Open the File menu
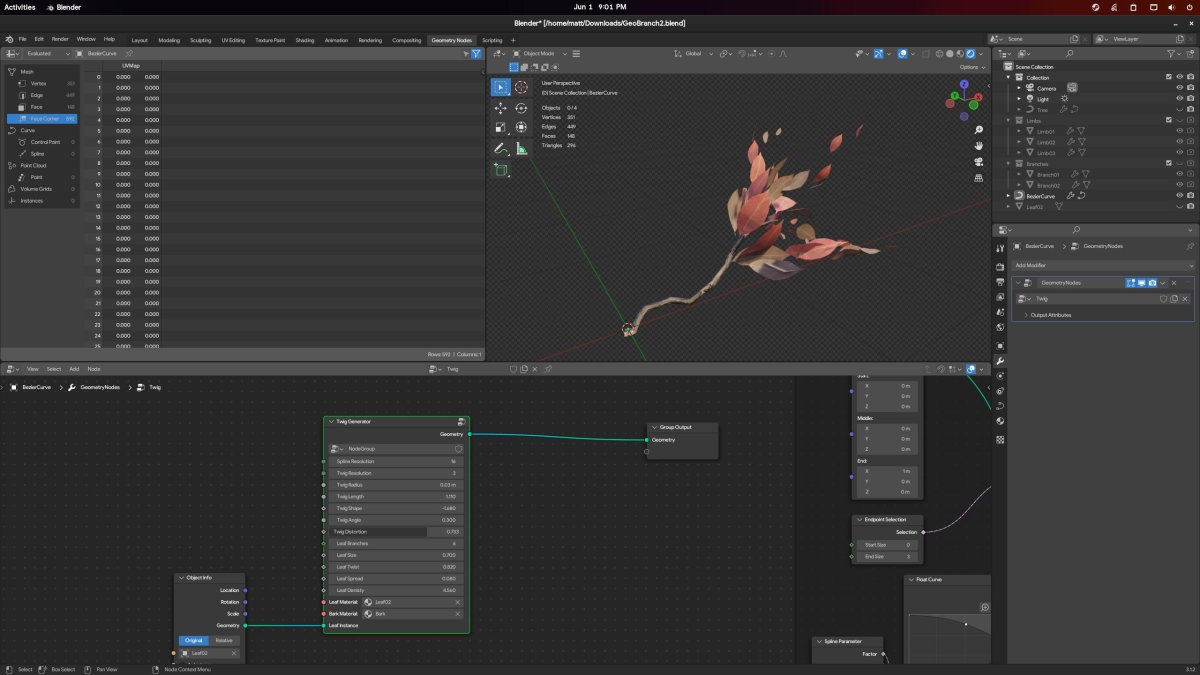Viewport: 1200px width, 675px height. (x=22, y=40)
